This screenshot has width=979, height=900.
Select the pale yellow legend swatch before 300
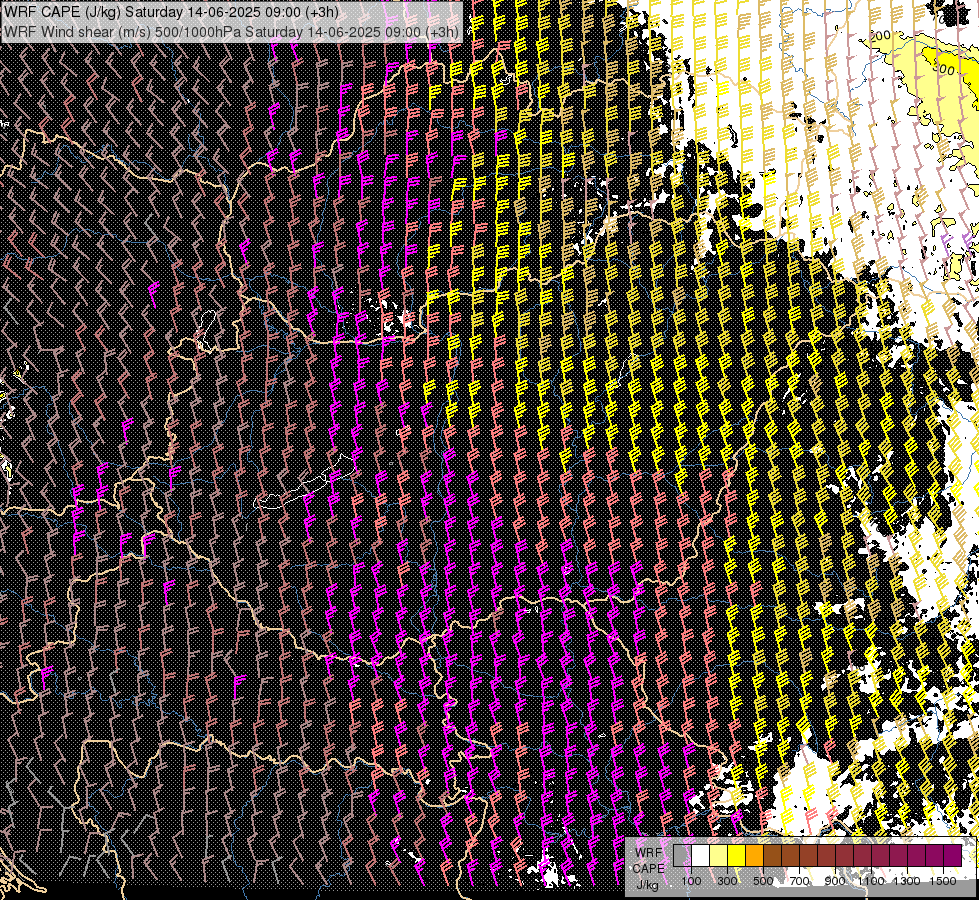click(719, 855)
